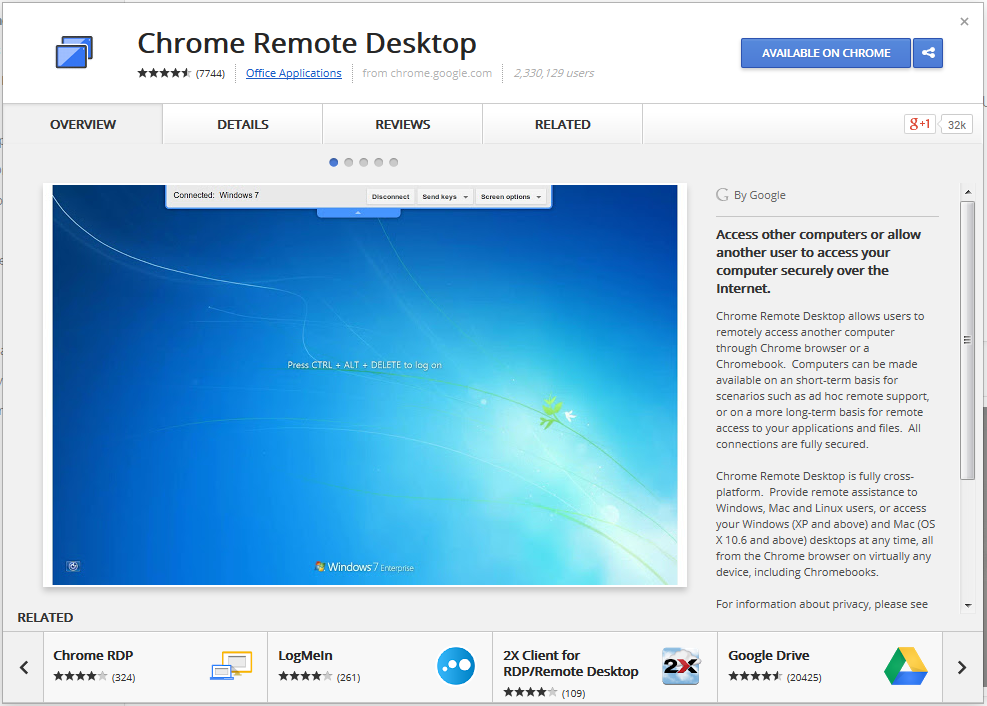Switch to the Overview tab
This screenshot has height=706, width=987.
[82, 125]
